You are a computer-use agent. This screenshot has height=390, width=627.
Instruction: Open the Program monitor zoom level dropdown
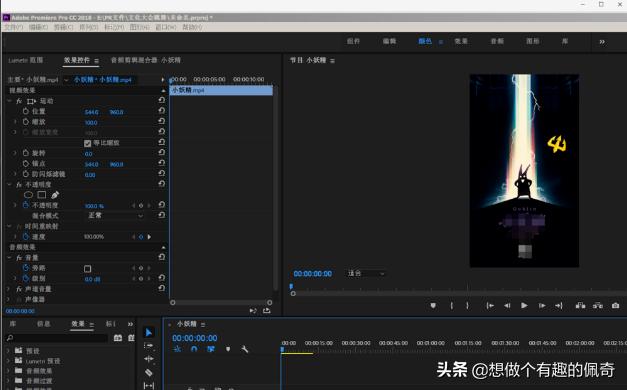tap(365, 274)
